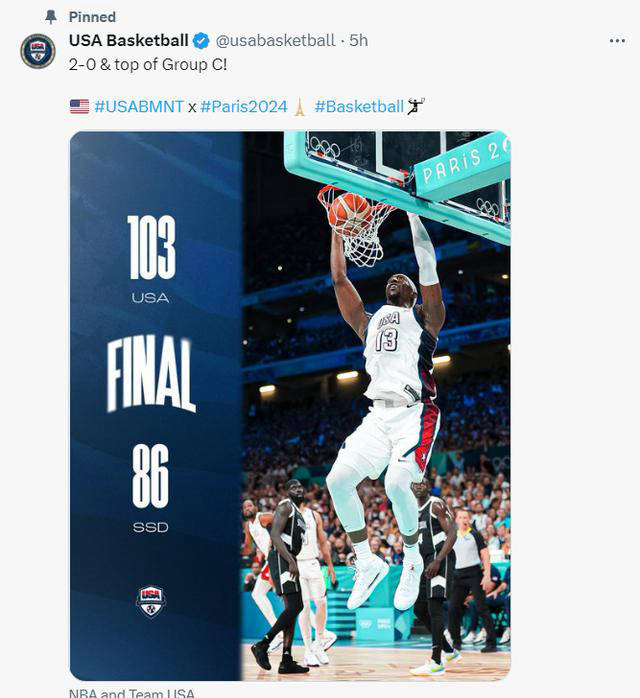Click the handball player emoji after #Basketball
Image resolution: width=640 pixels, height=698 pixels.
pos(416,106)
